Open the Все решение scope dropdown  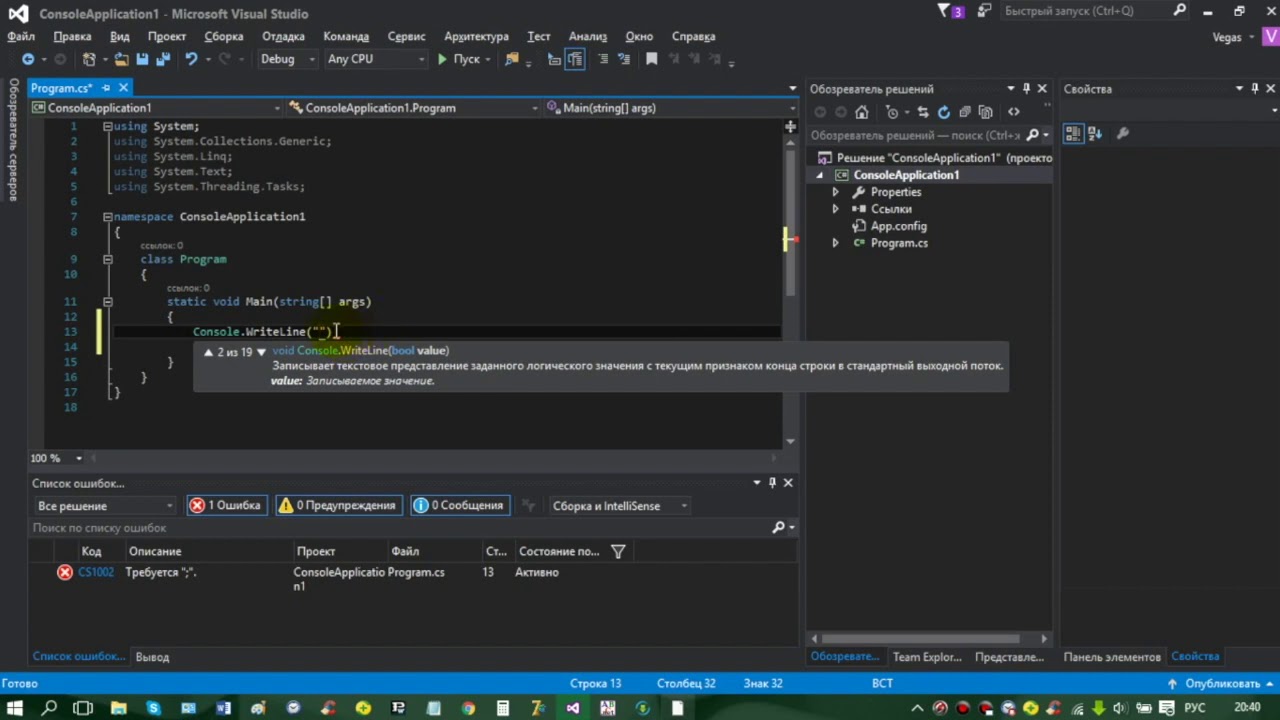(x=105, y=506)
